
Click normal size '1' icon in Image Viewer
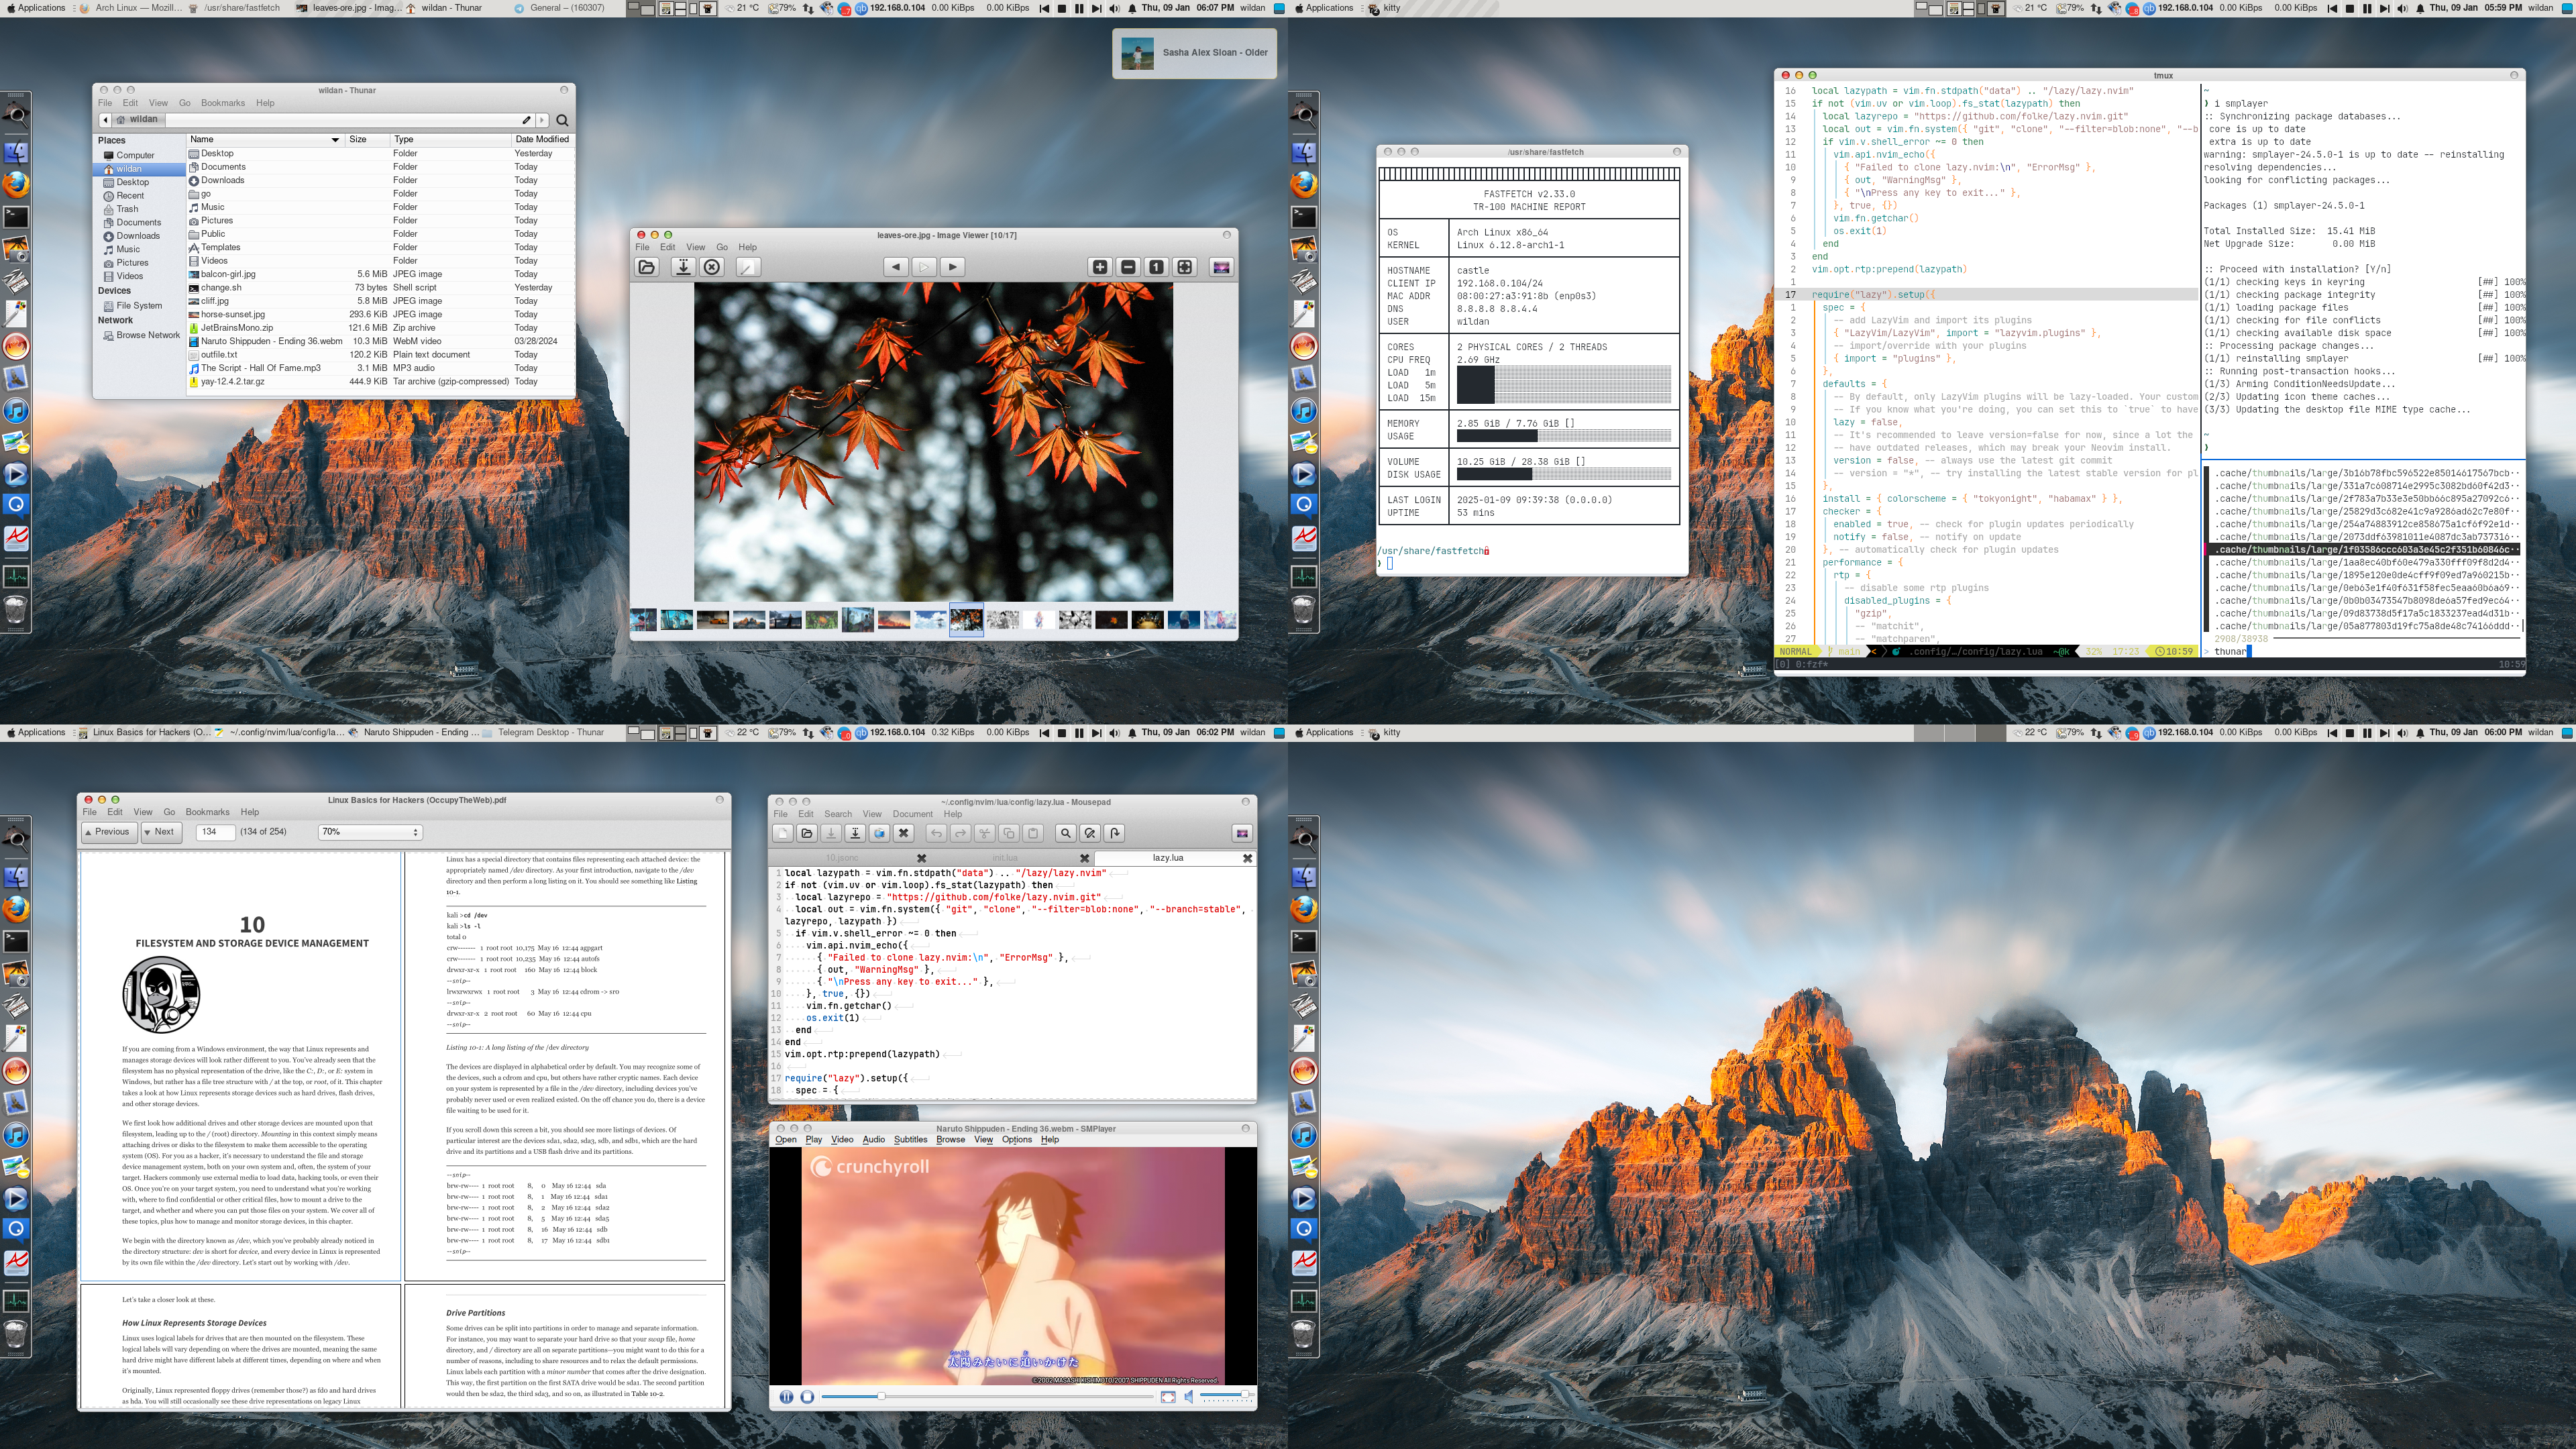[x=1156, y=267]
